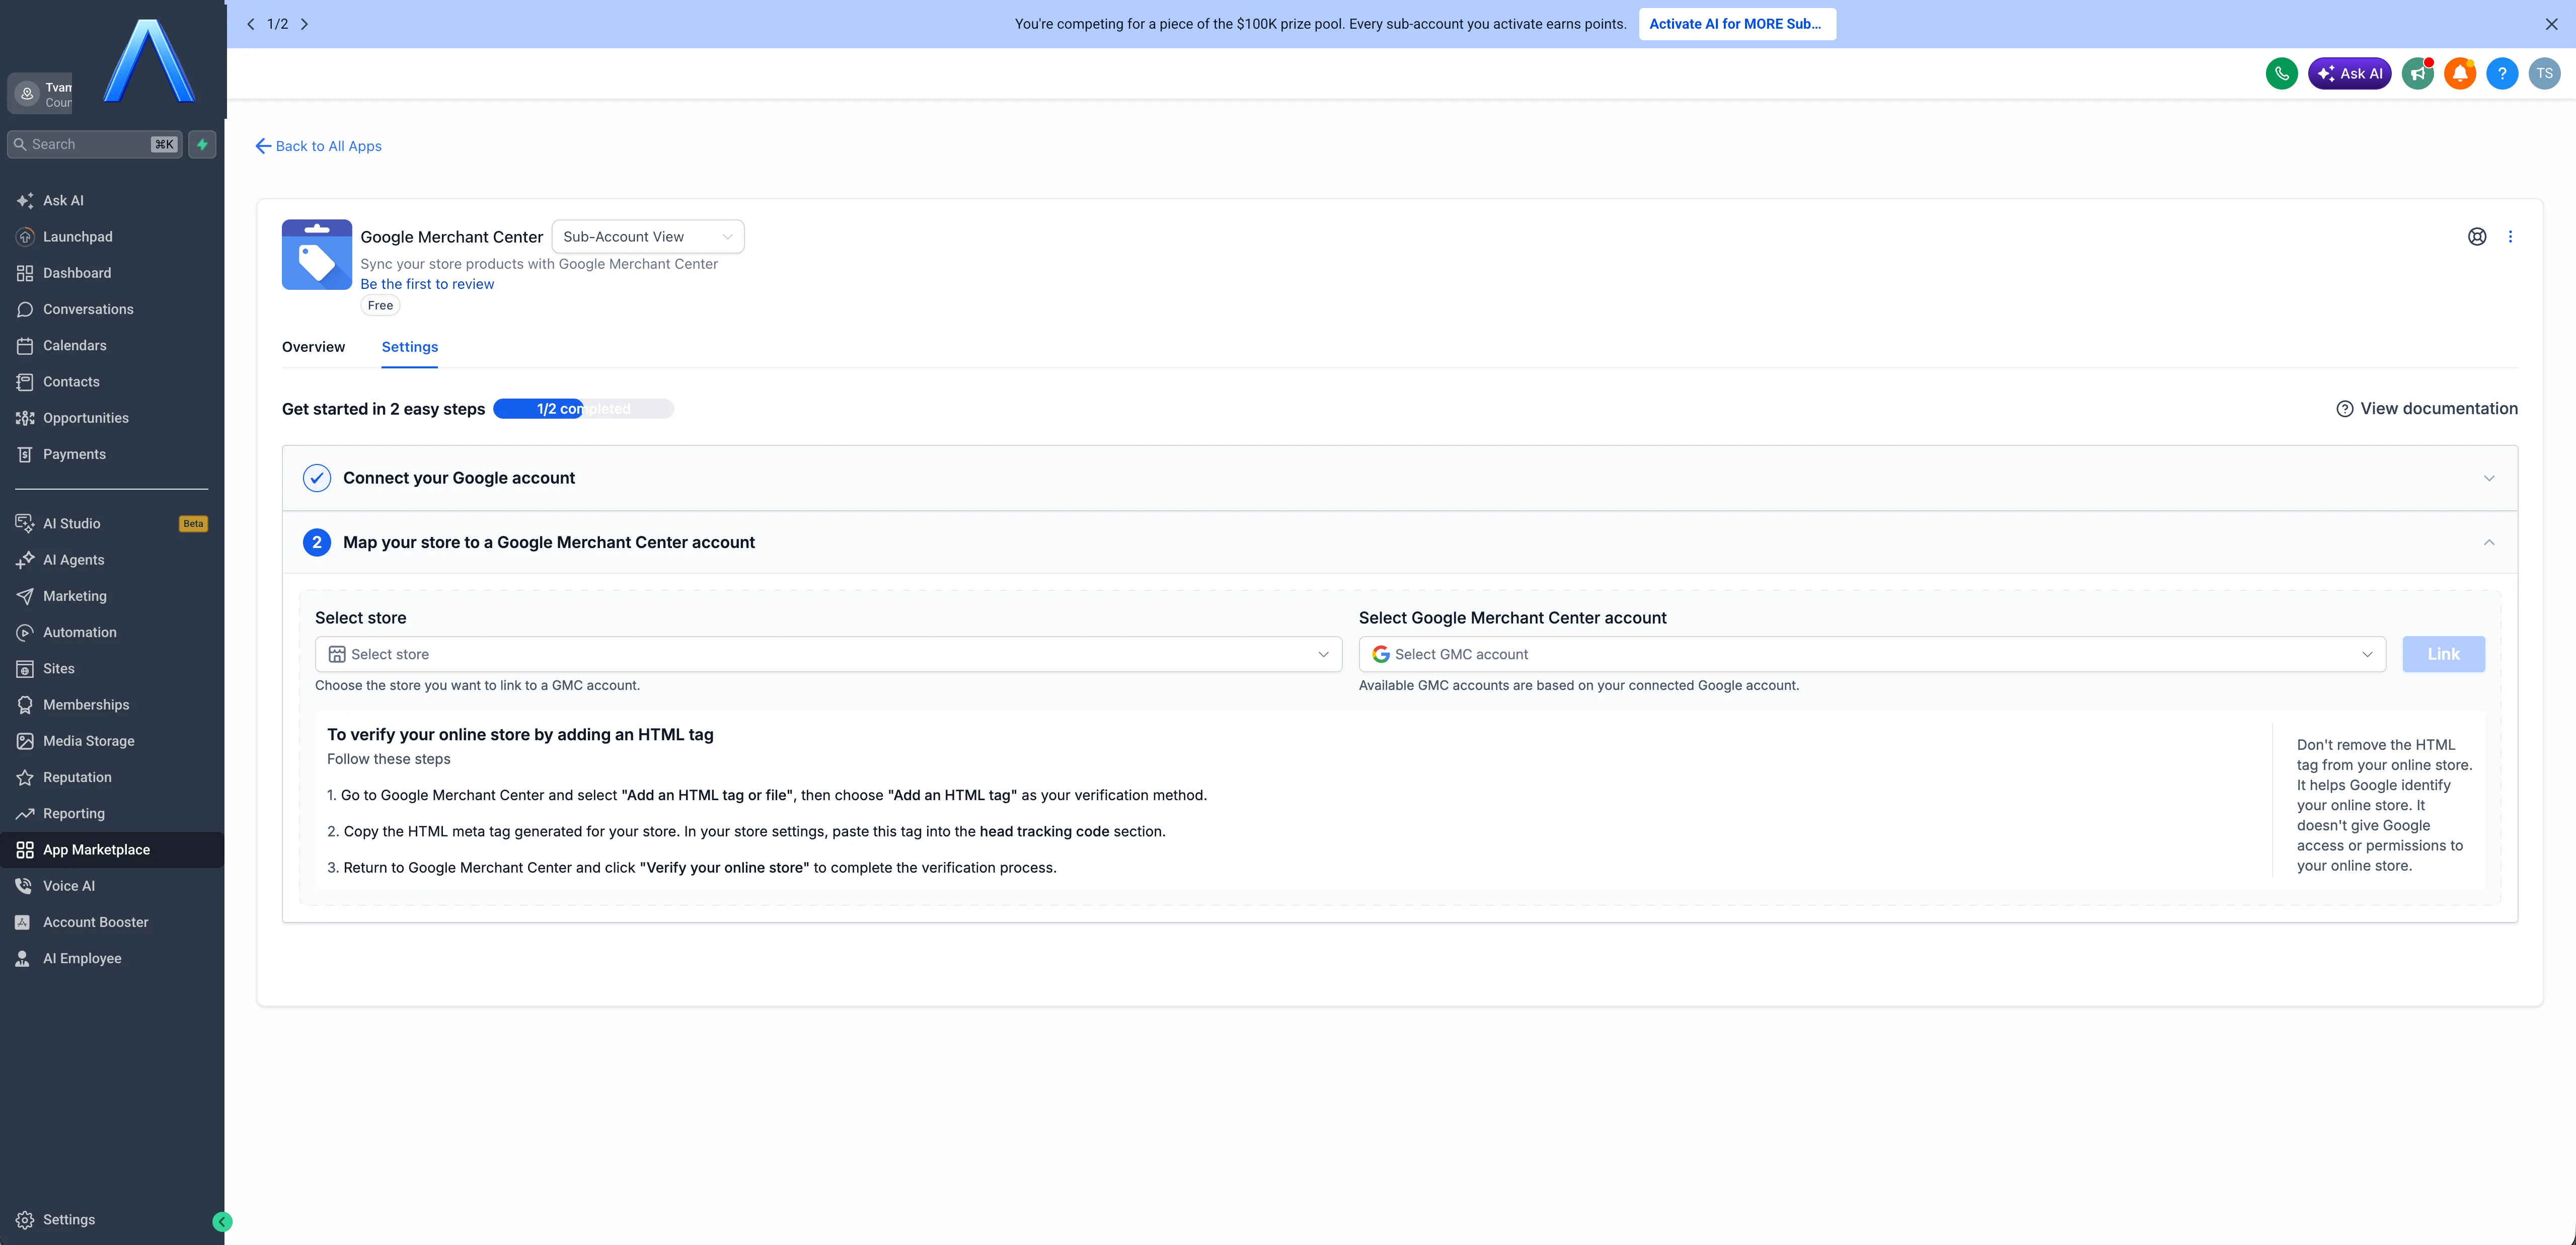This screenshot has width=2576, height=1245.
Task: Click Activate AI for MORE Sub button
Action: [1736, 24]
